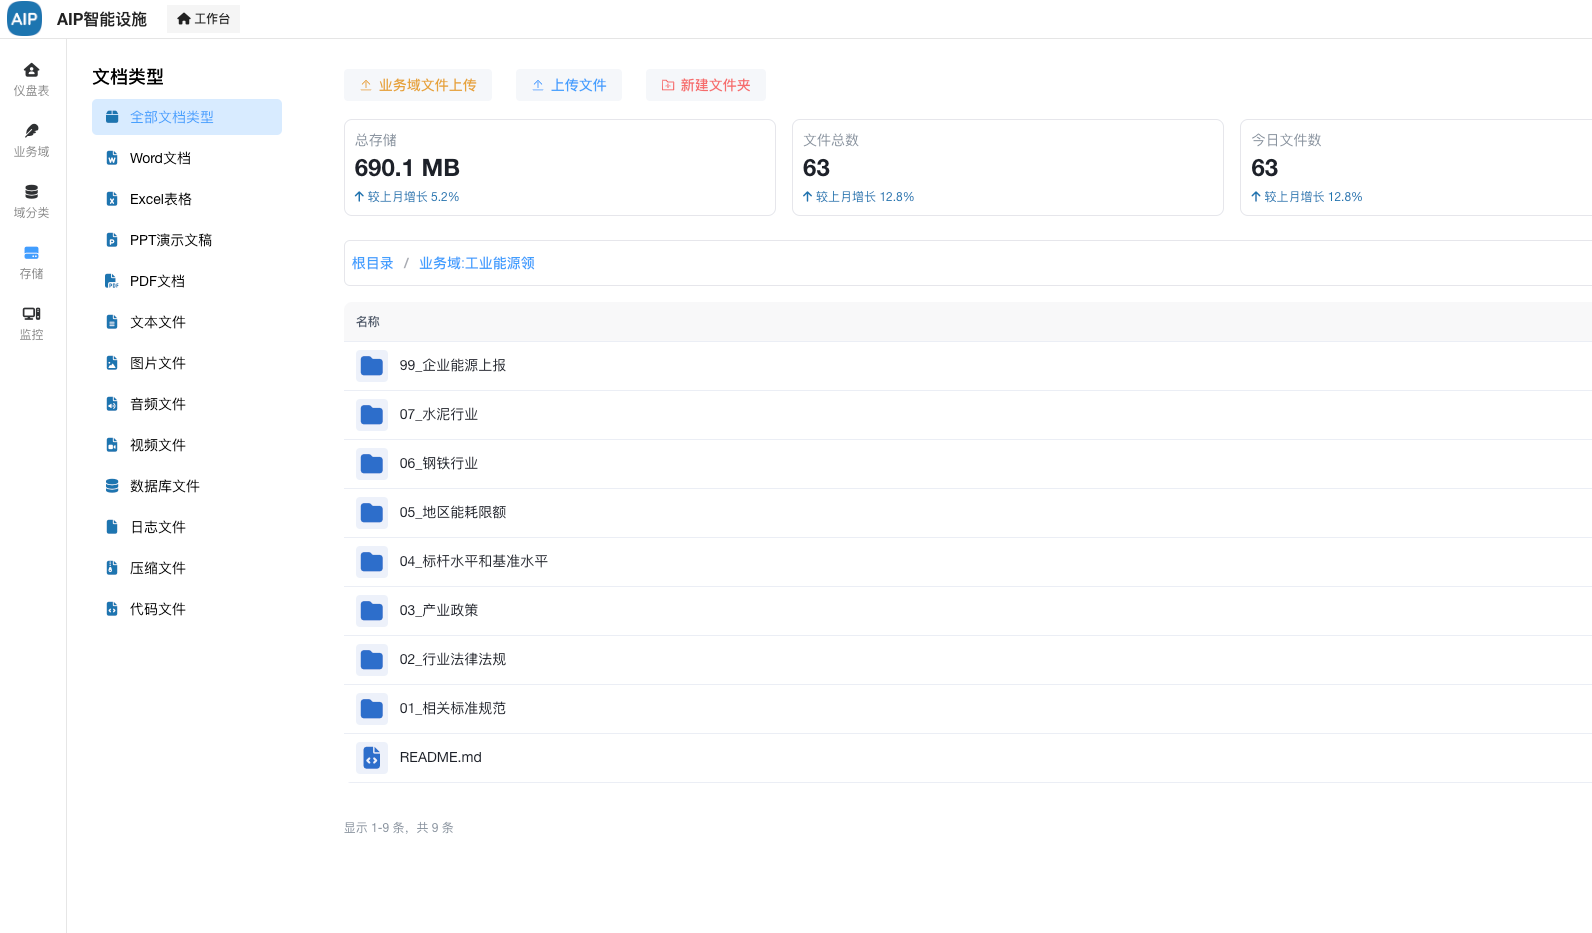Click the 99_企业能源上报 folder icon
1592x933 pixels.
point(372,366)
